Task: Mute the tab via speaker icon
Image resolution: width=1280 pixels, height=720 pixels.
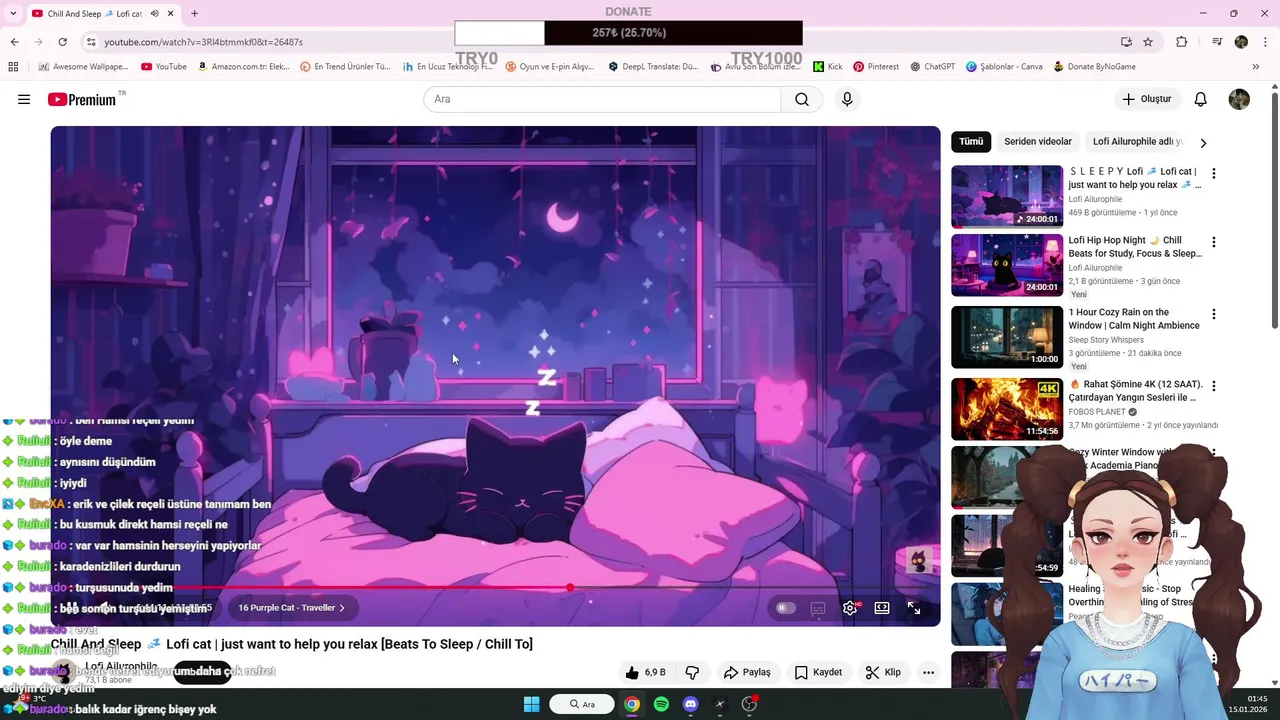Action: [x=154, y=13]
